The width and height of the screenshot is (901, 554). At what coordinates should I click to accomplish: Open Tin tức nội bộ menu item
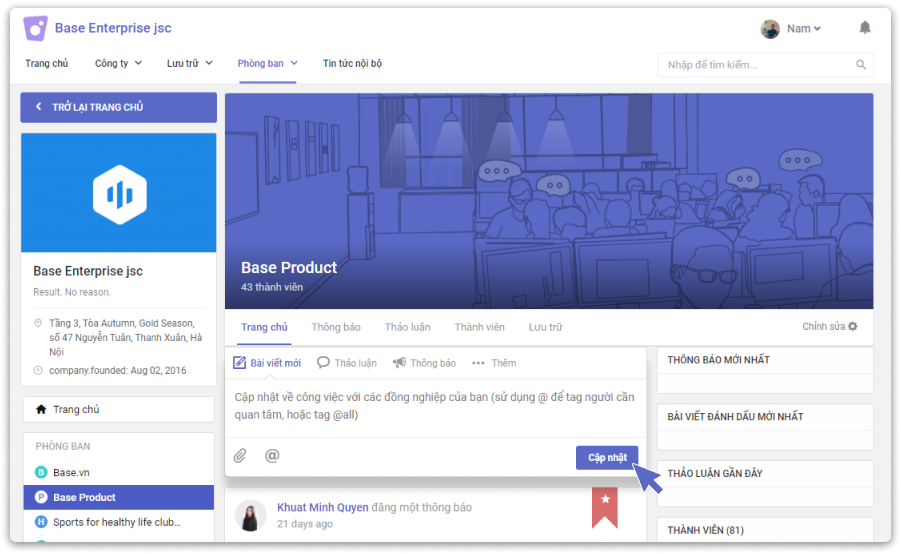click(352, 63)
